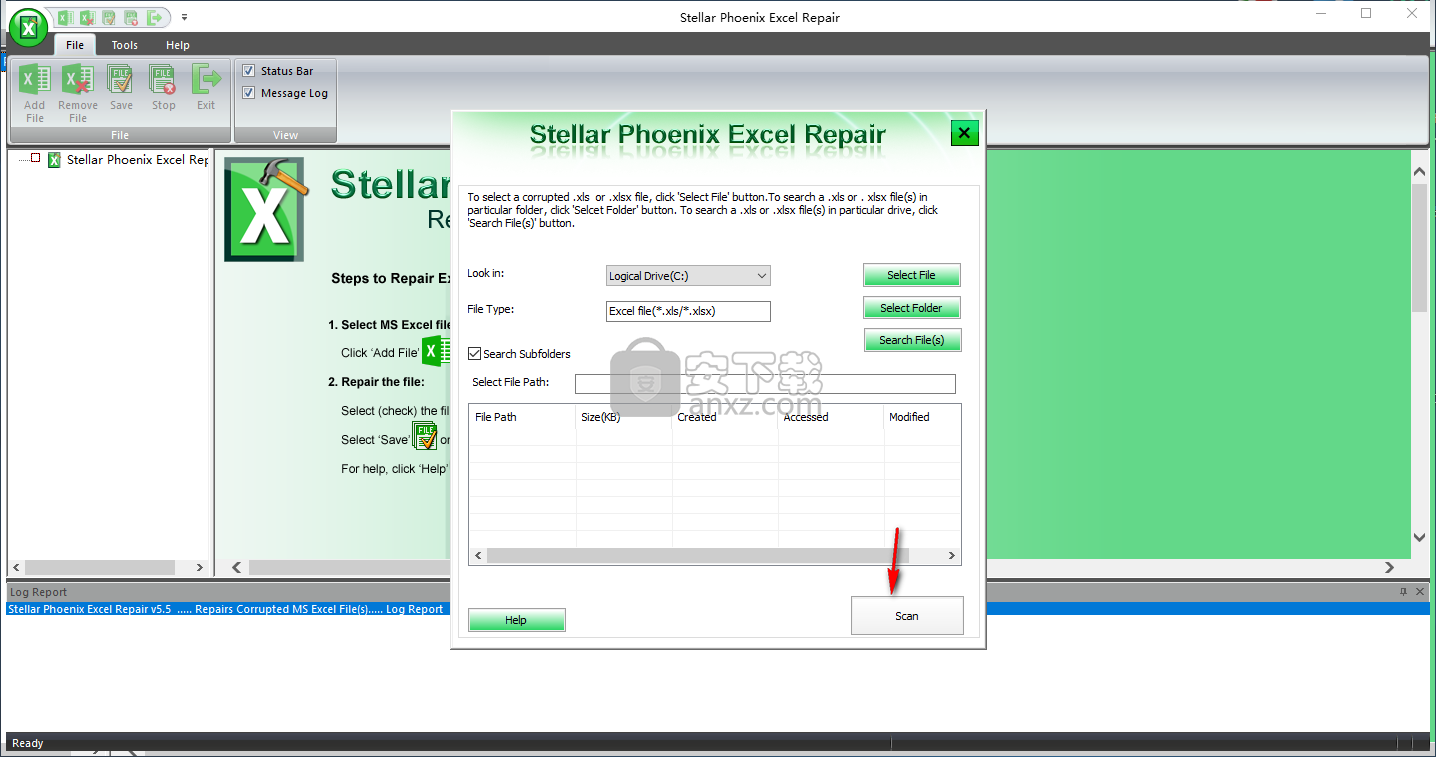Viewport: 1436px width, 757px height.
Task: Open the Help ribbon tab
Action: pyautogui.click(x=178, y=45)
